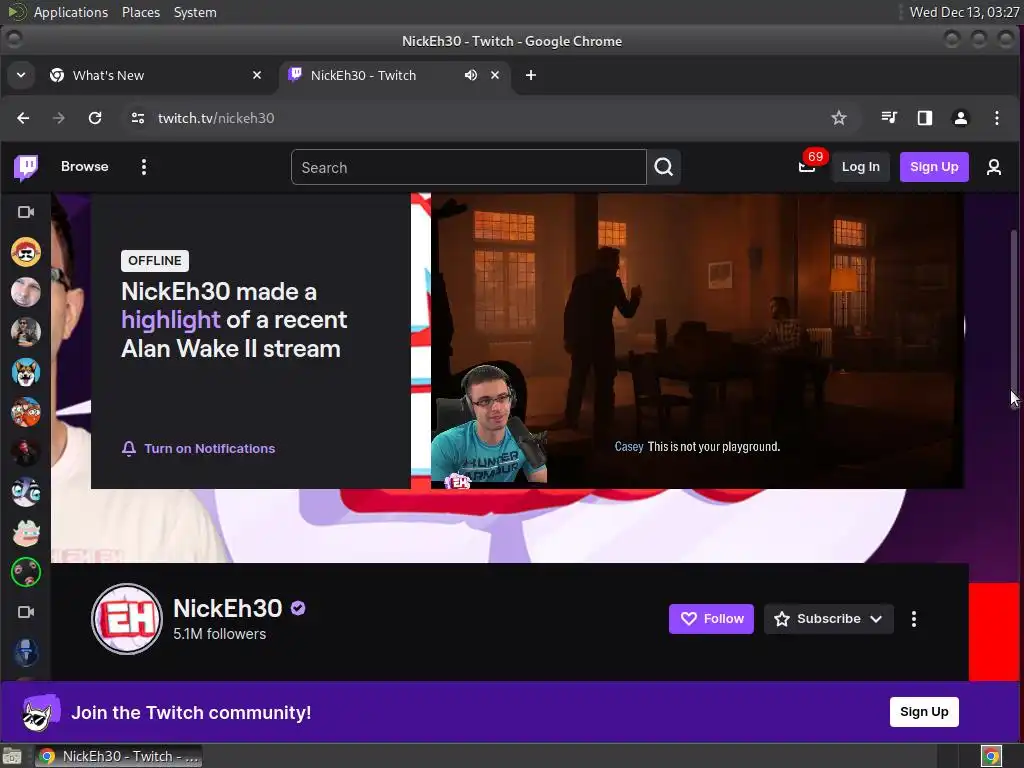Open the user account icon menu
The width and height of the screenshot is (1024, 768).
click(993, 167)
